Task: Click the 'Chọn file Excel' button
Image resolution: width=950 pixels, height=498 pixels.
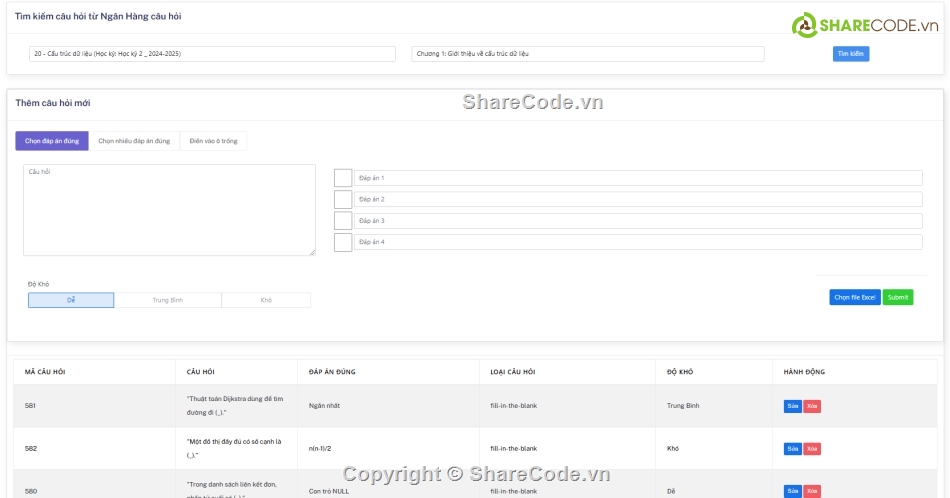Action: [x=855, y=297]
